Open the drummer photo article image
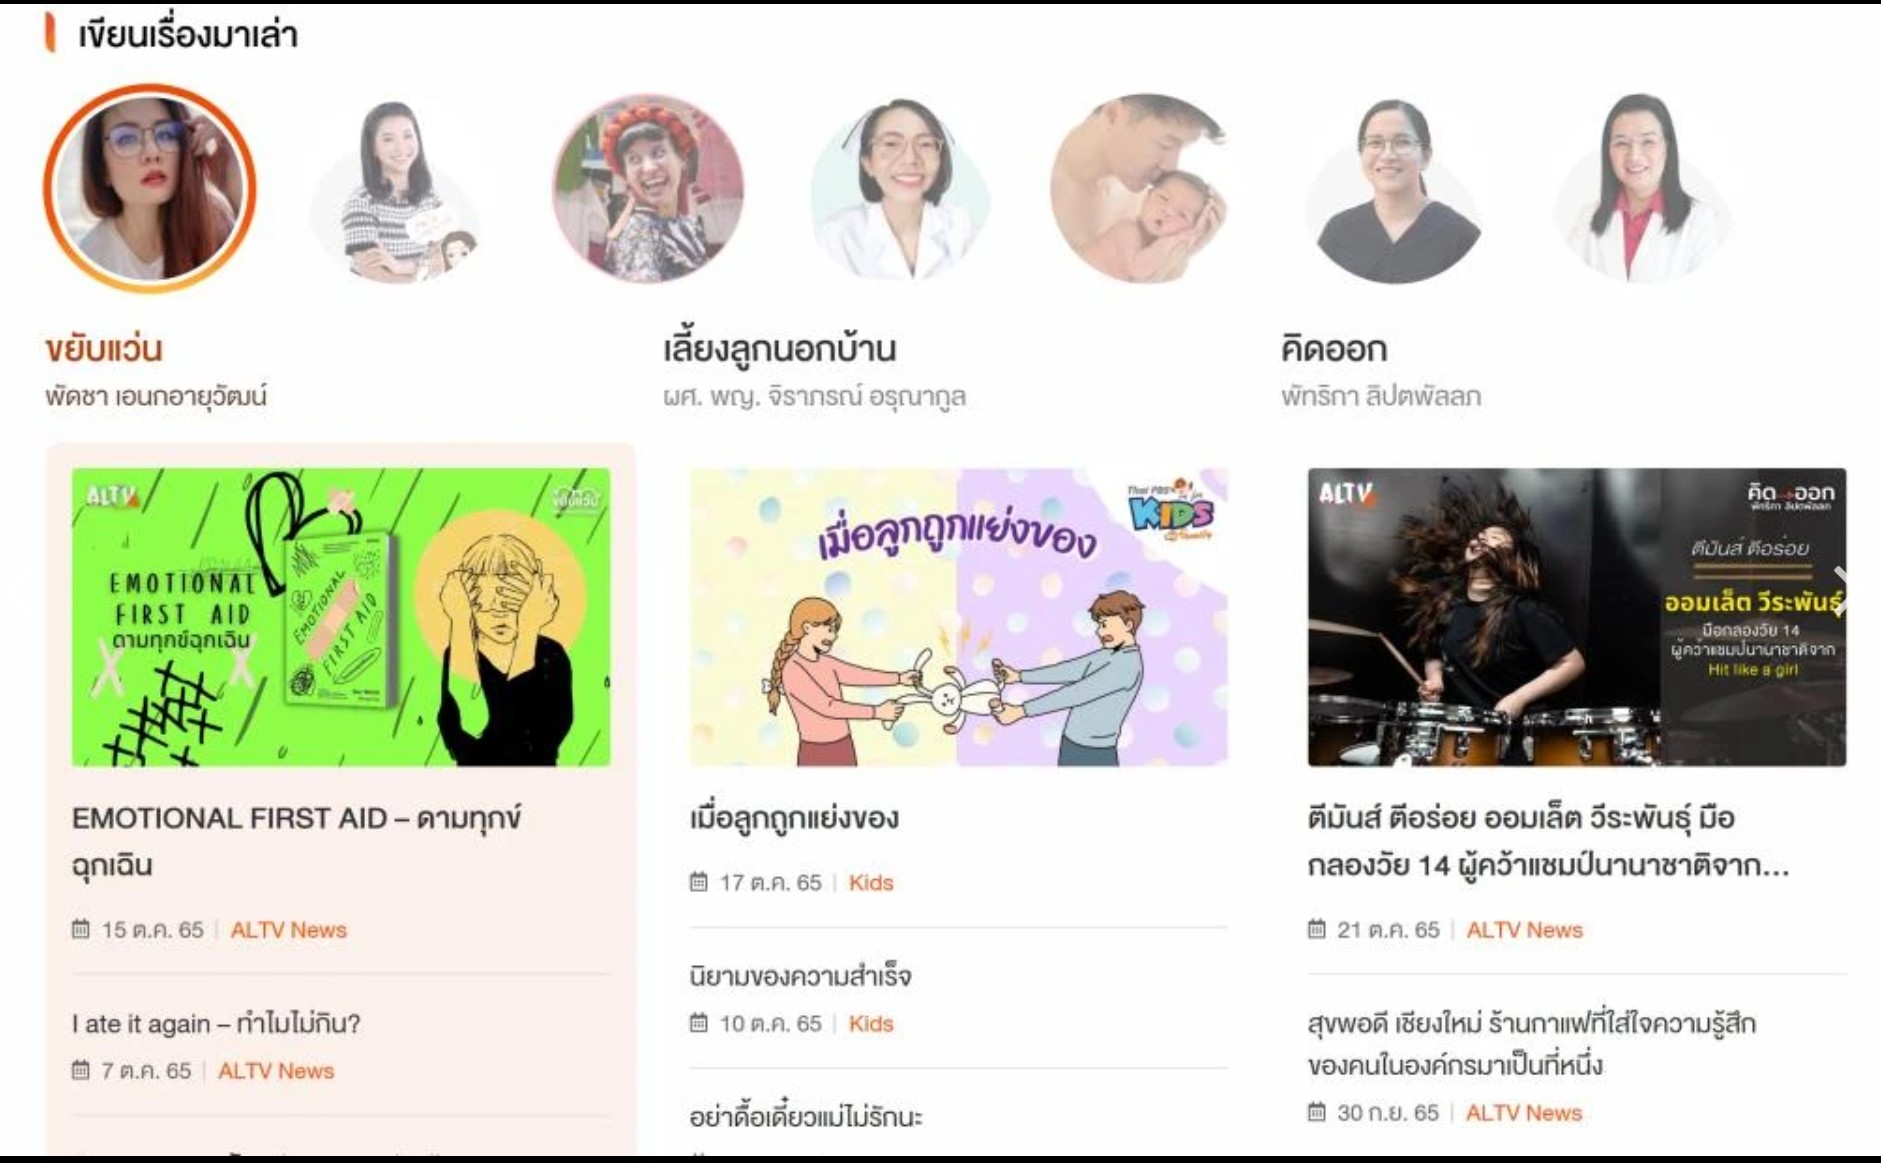The height and width of the screenshot is (1163, 1881). click(1577, 617)
